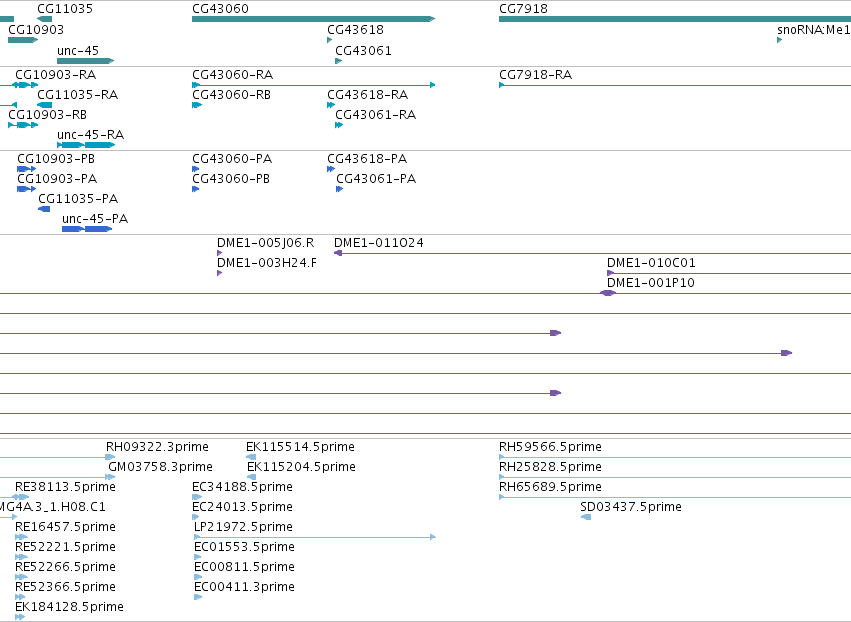
Task: Click the unc-45-PA protein glyph
Action: pyautogui.click(x=87, y=229)
